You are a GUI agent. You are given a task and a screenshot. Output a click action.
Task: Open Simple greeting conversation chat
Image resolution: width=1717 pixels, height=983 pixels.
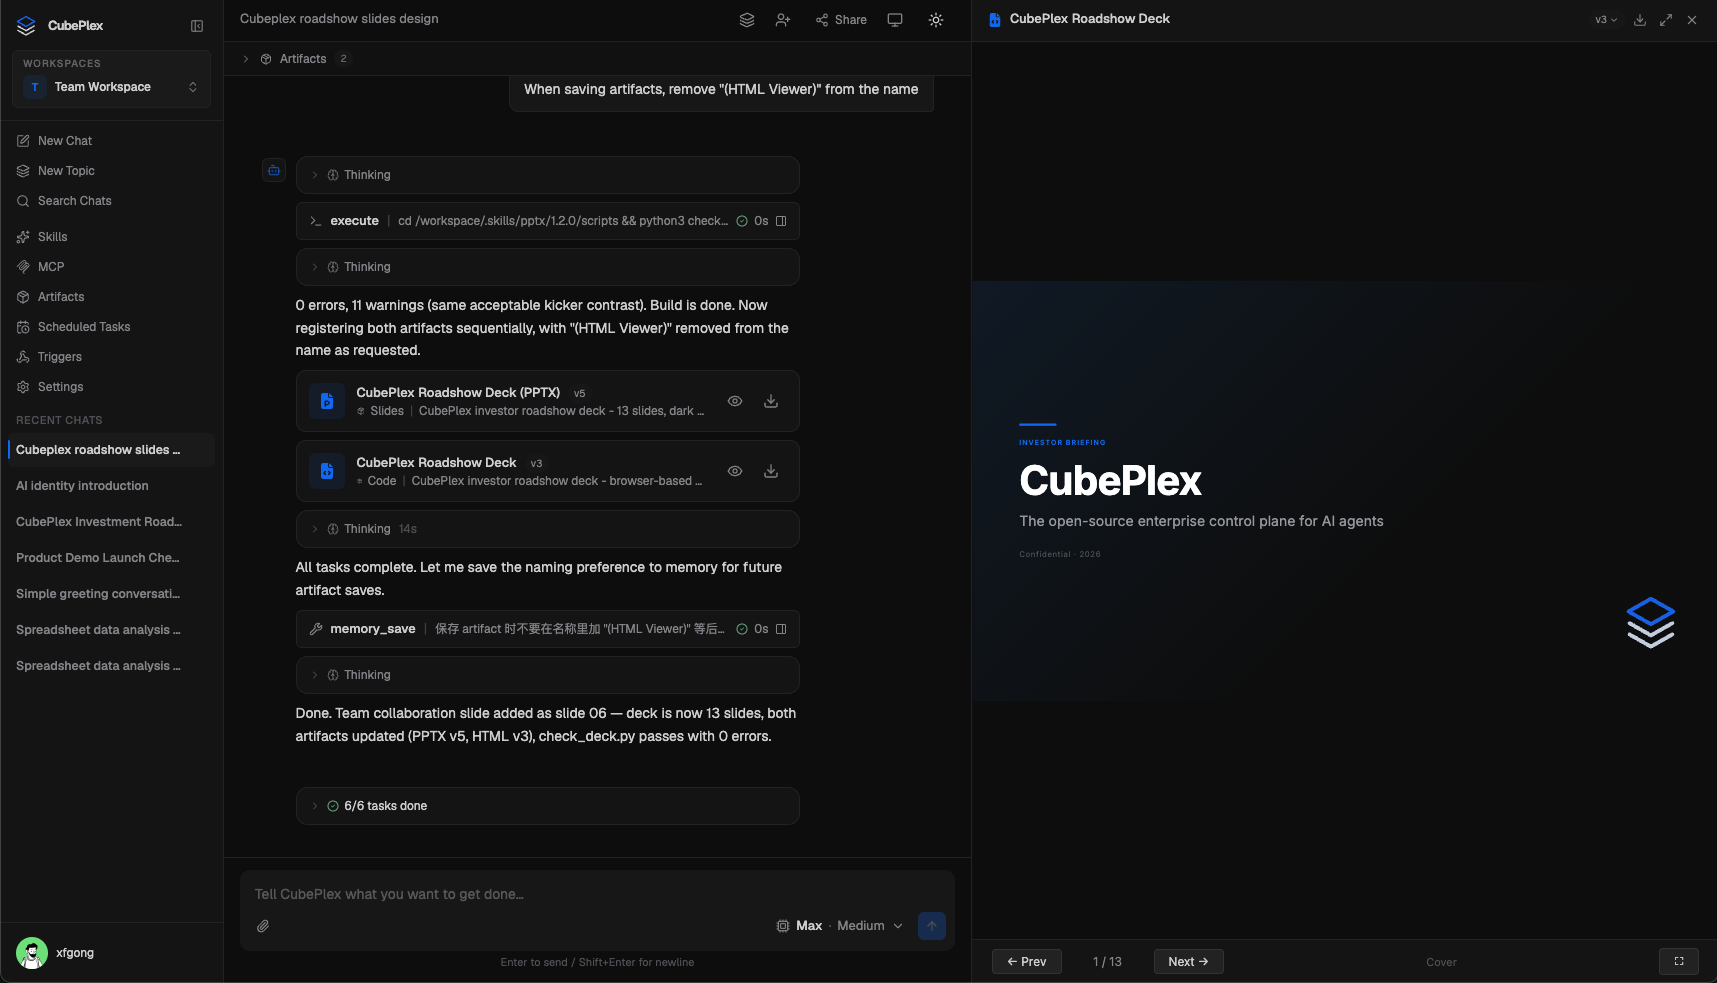[111, 594]
